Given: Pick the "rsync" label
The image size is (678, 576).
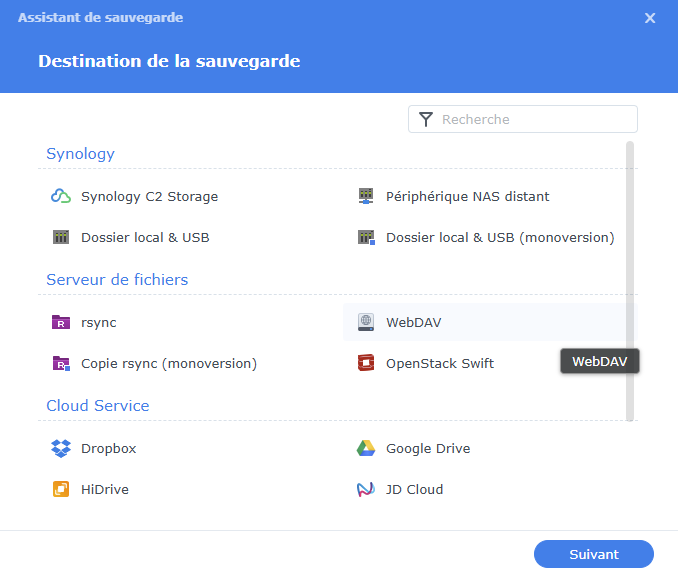Looking at the screenshot, I should coord(99,323).
